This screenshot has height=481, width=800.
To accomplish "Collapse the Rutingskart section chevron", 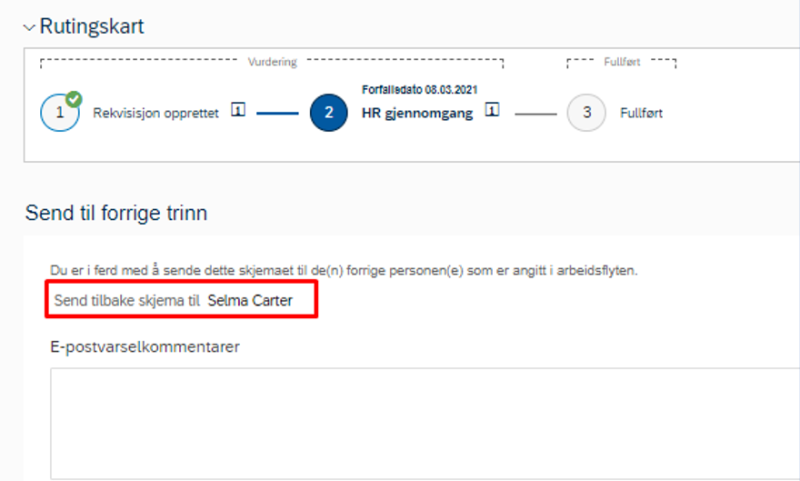I will pos(29,28).
